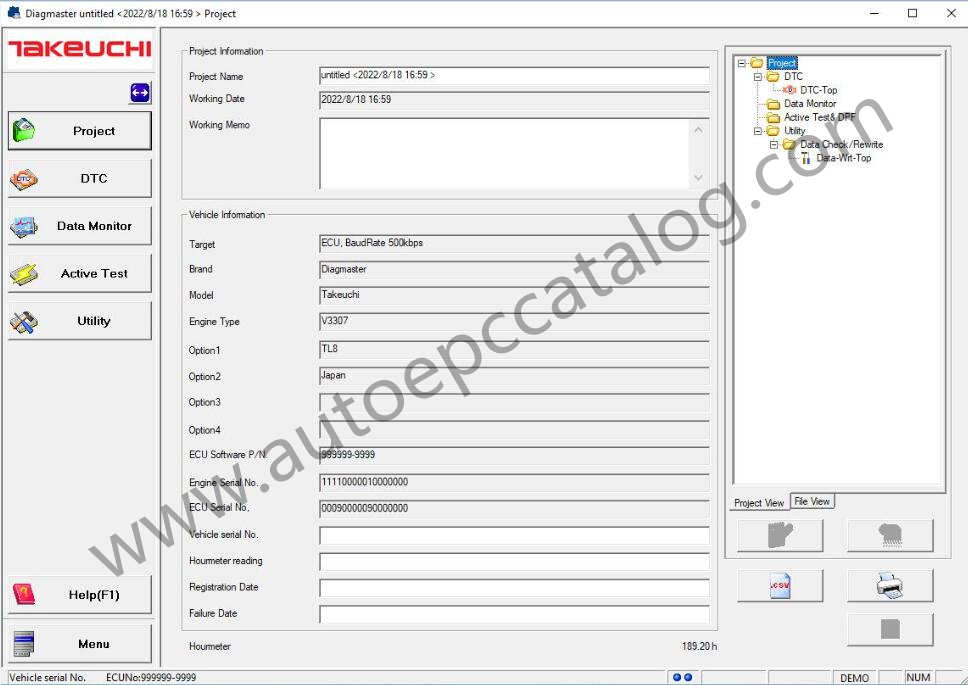Image resolution: width=968 pixels, height=685 pixels.
Task: Click the Engine Type field V3307
Action: click(514, 322)
